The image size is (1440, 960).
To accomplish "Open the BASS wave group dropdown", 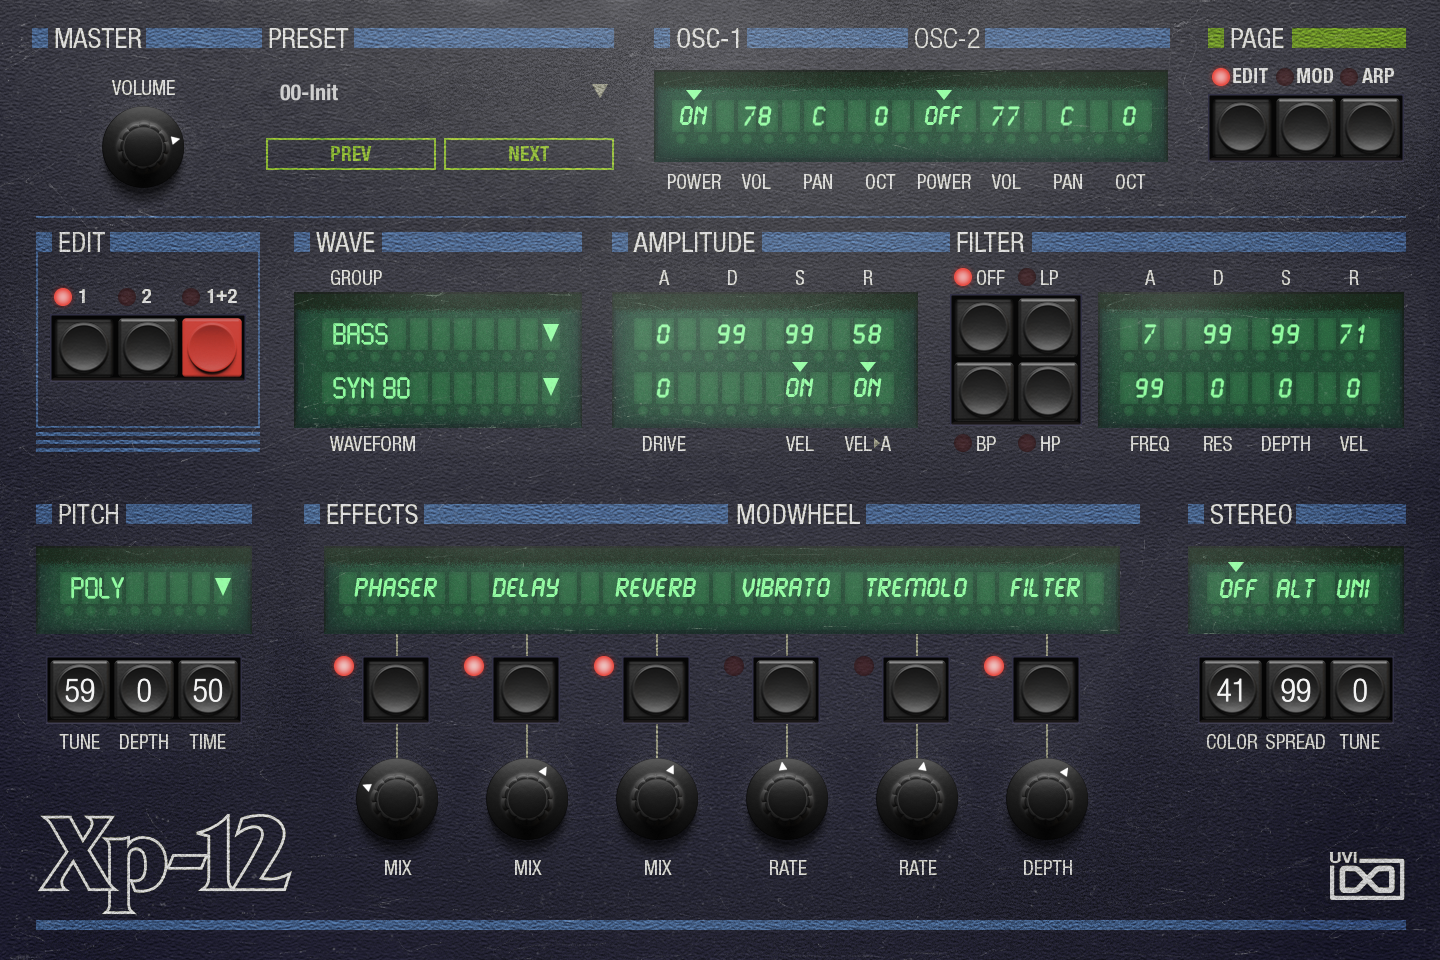I will pos(553,335).
